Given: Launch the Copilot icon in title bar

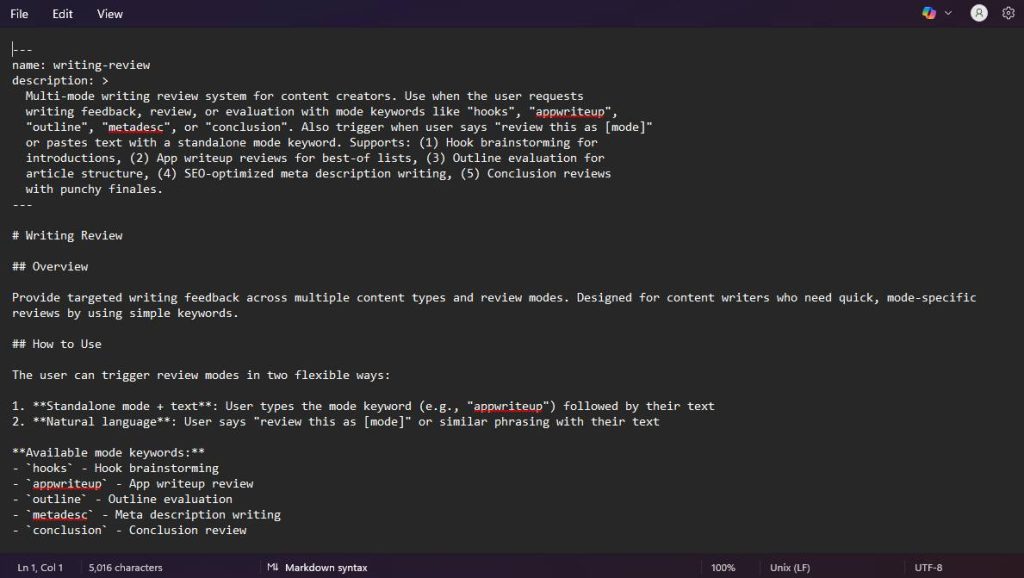Looking at the screenshot, I should click(x=929, y=13).
